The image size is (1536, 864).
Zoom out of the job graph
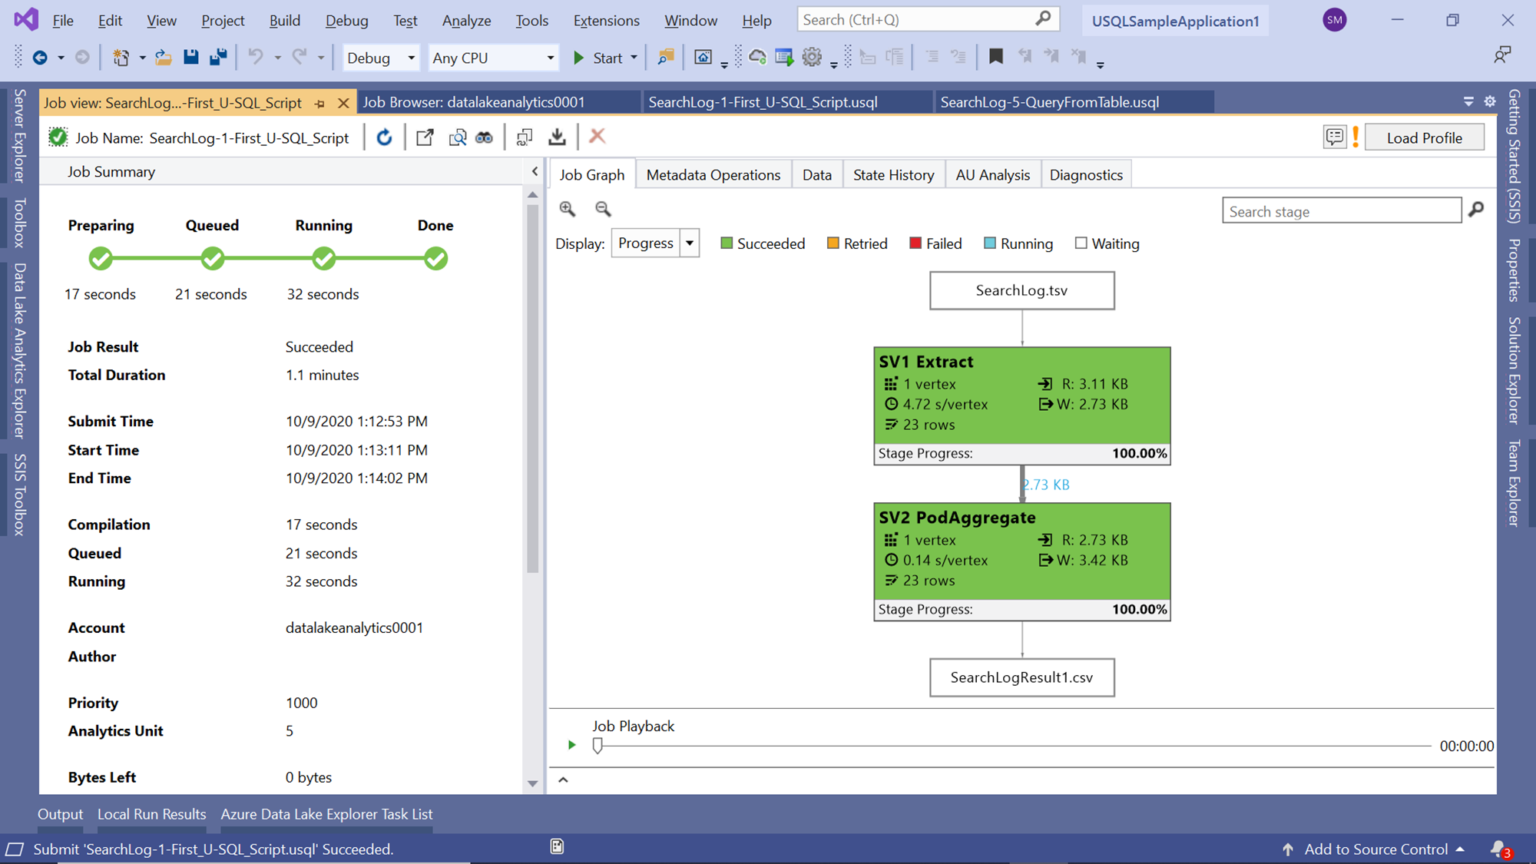[602, 209]
